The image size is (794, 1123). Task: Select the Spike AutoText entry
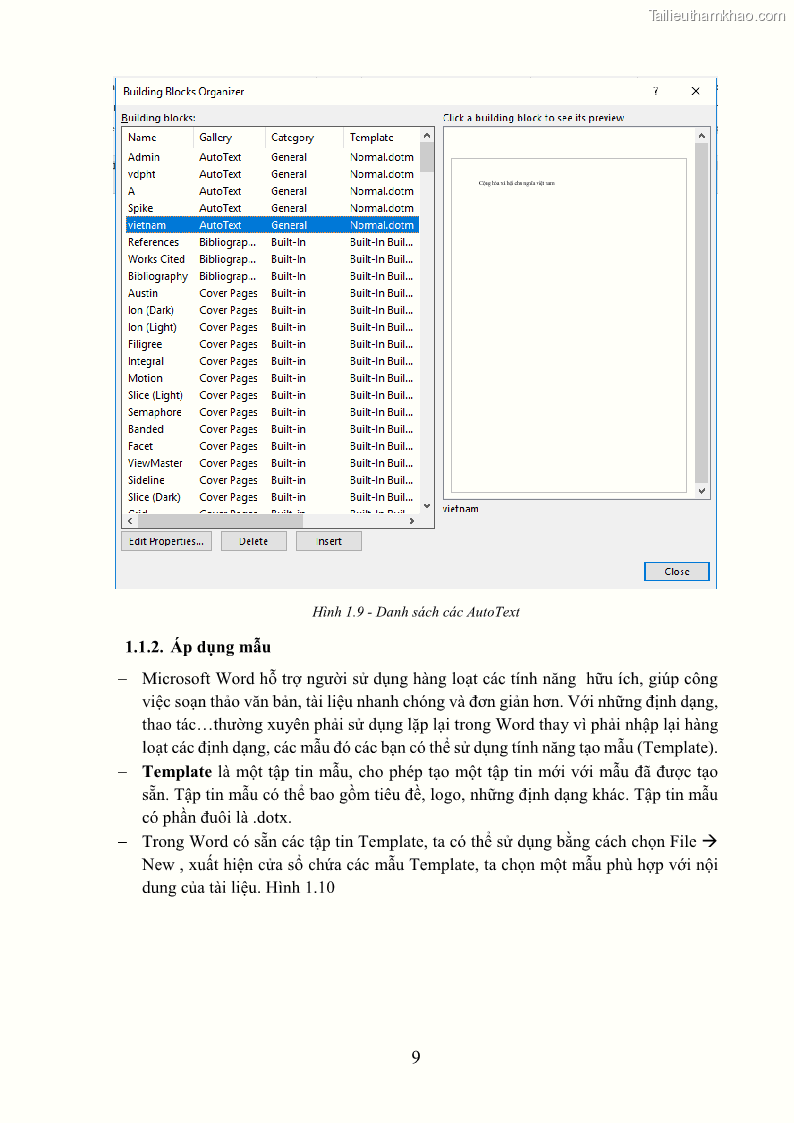pyautogui.click(x=141, y=208)
